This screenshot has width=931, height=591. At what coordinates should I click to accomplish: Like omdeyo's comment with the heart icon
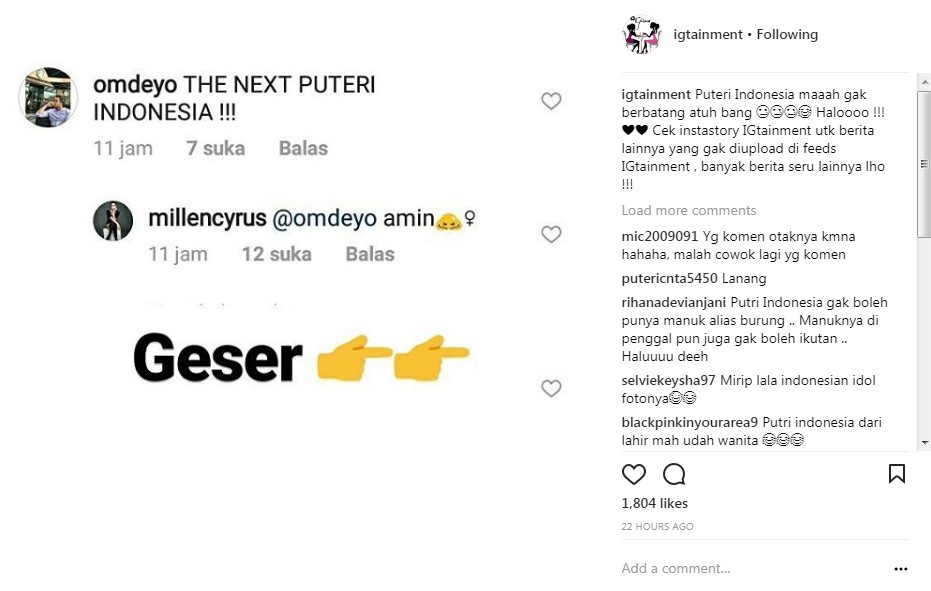tap(551, 100)
